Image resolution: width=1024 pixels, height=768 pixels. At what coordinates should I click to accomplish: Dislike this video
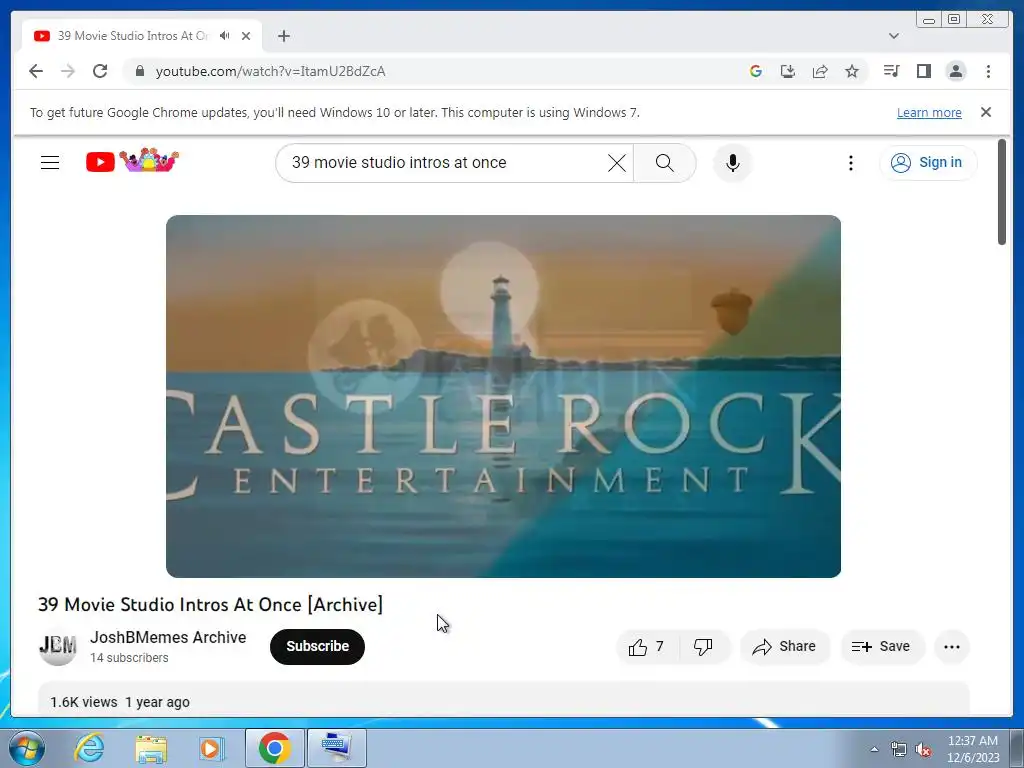[x=703, y=647]
